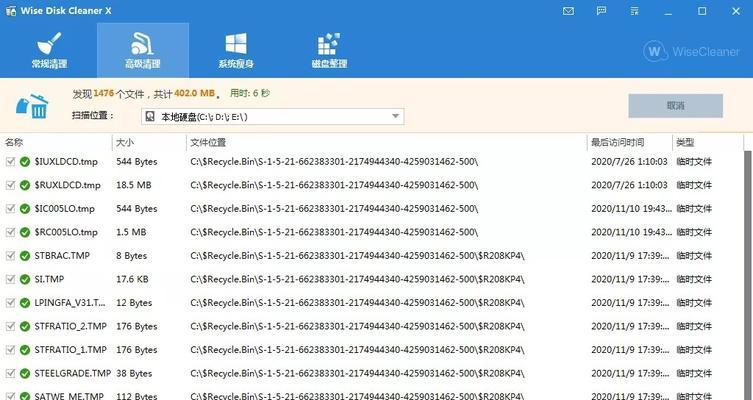Click the dropdown arrow of scan location
Screen dimensions: 753x400
coord(395,117)
